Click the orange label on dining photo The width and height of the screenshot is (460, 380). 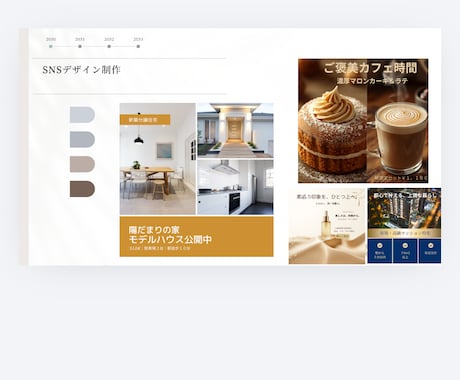pos(145,120)
